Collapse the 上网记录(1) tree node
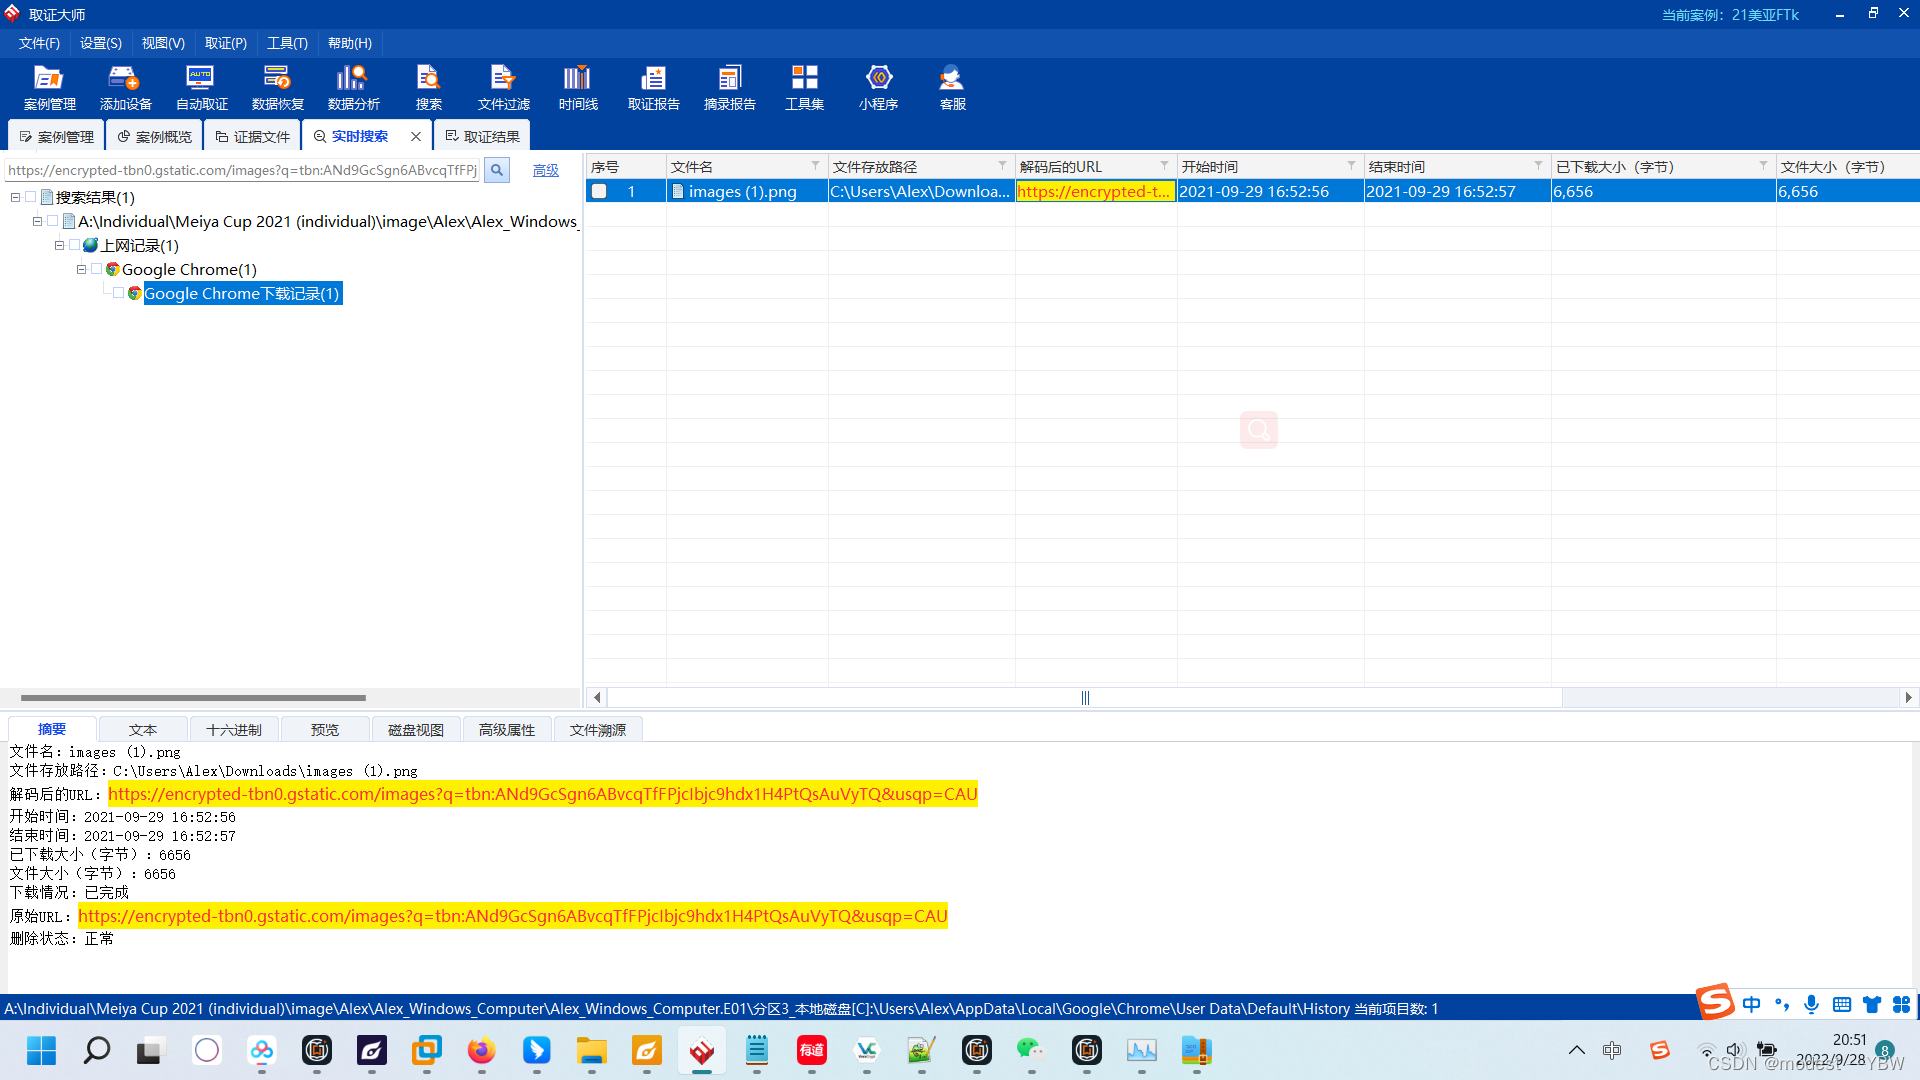 click(x=59, y=245)
